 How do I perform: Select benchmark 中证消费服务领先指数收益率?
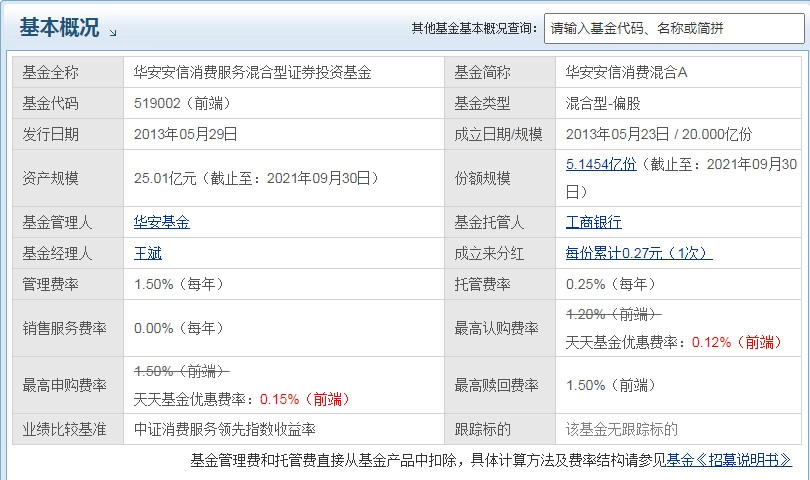pyautogui.click(x=225, y=429)
